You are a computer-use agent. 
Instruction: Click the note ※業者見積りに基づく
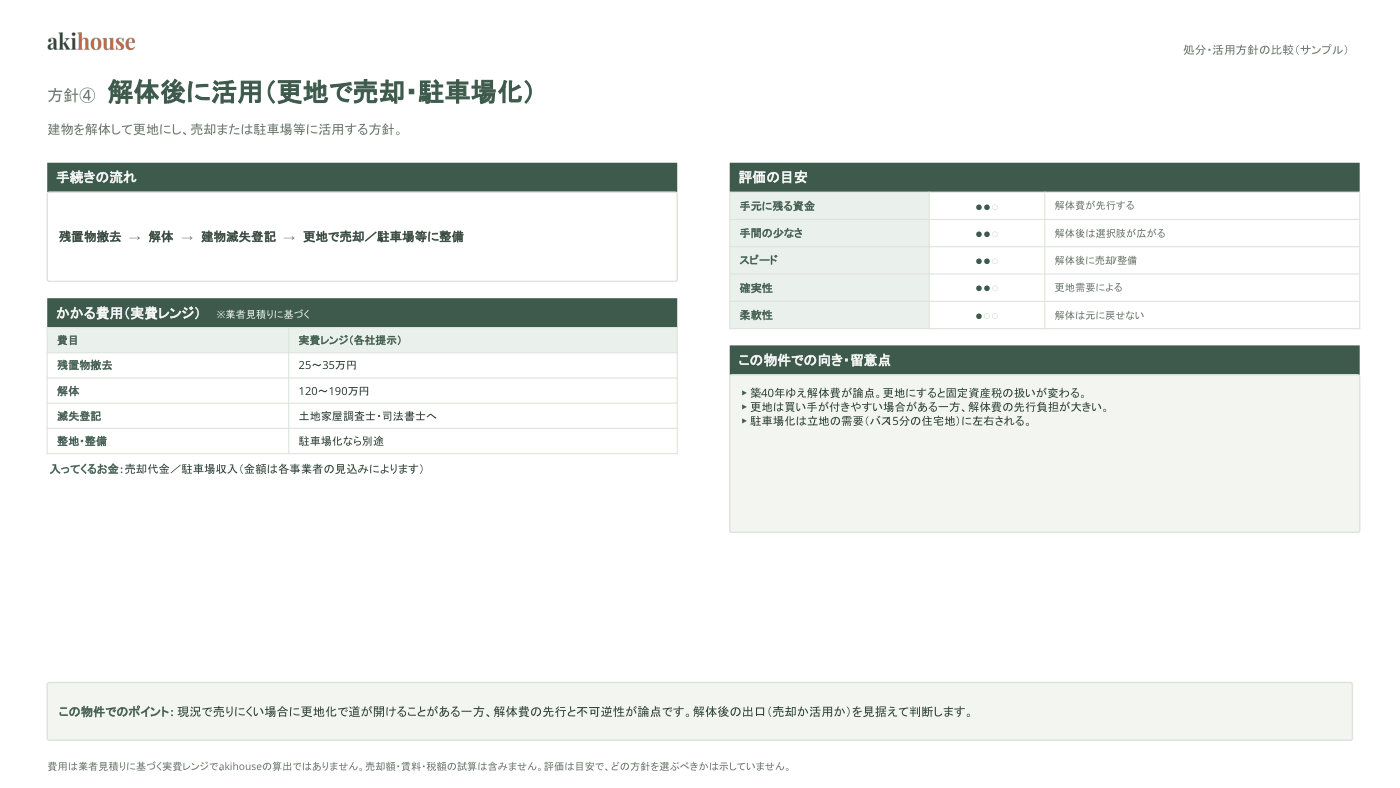263,314
